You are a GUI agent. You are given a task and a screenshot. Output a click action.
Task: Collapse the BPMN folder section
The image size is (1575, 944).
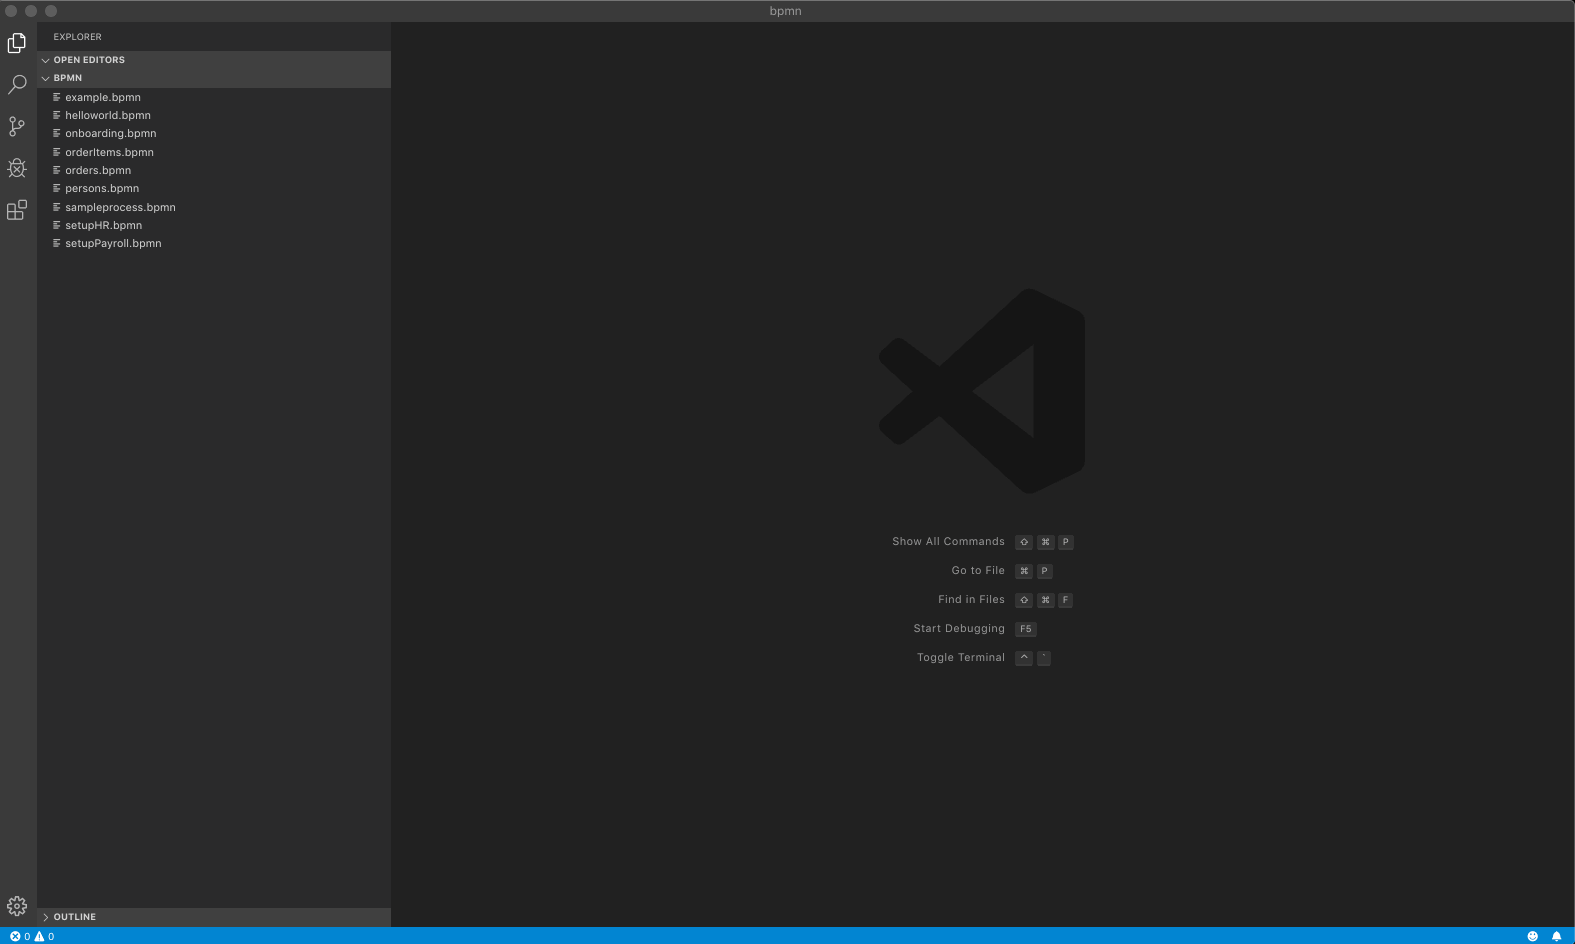[68, 78]
